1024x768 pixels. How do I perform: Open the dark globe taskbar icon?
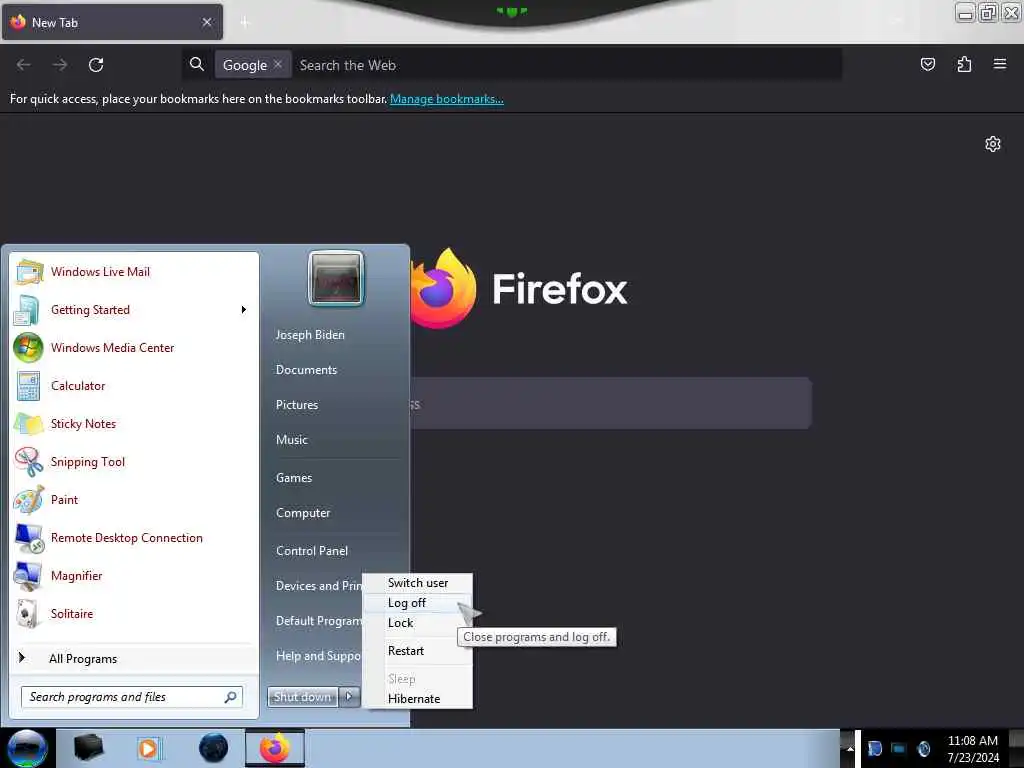point(213,748)
